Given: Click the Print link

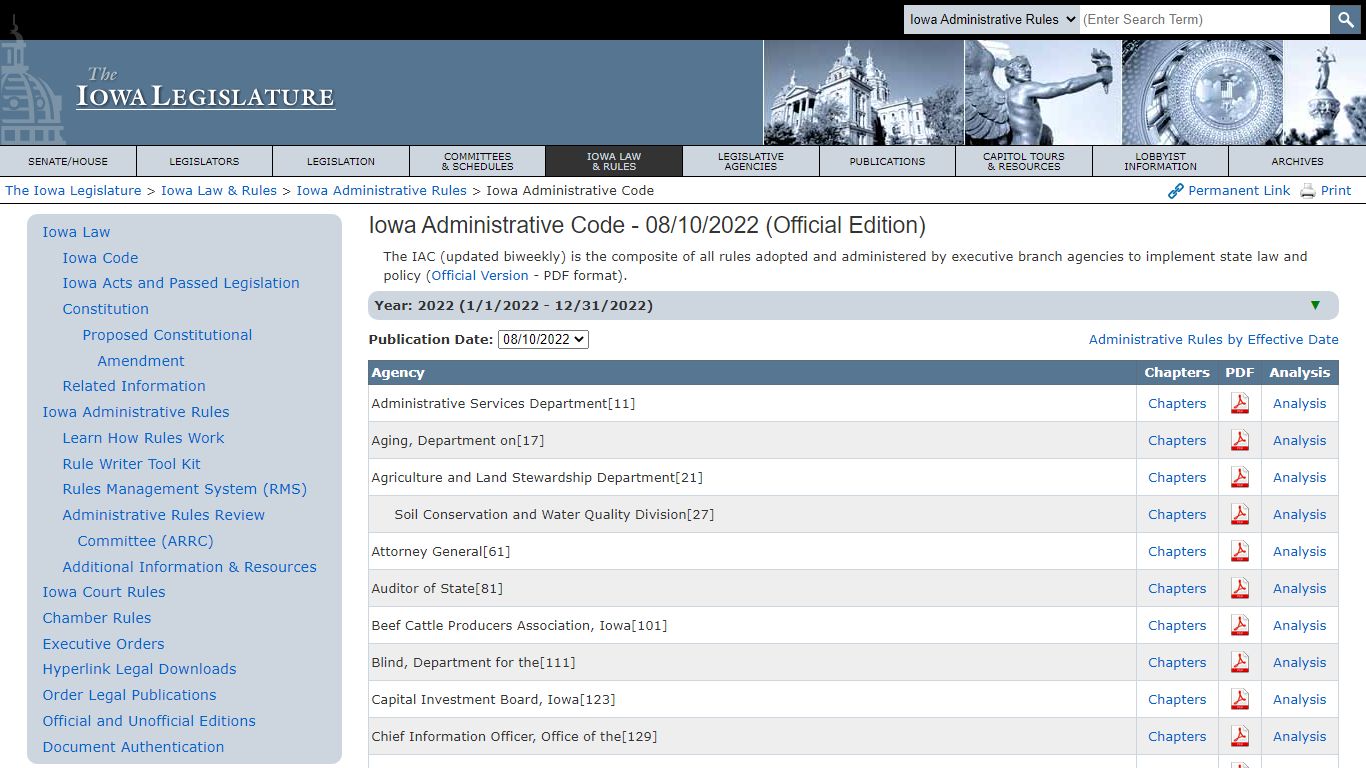Looking at the screenshot, I should [1336, 190].
